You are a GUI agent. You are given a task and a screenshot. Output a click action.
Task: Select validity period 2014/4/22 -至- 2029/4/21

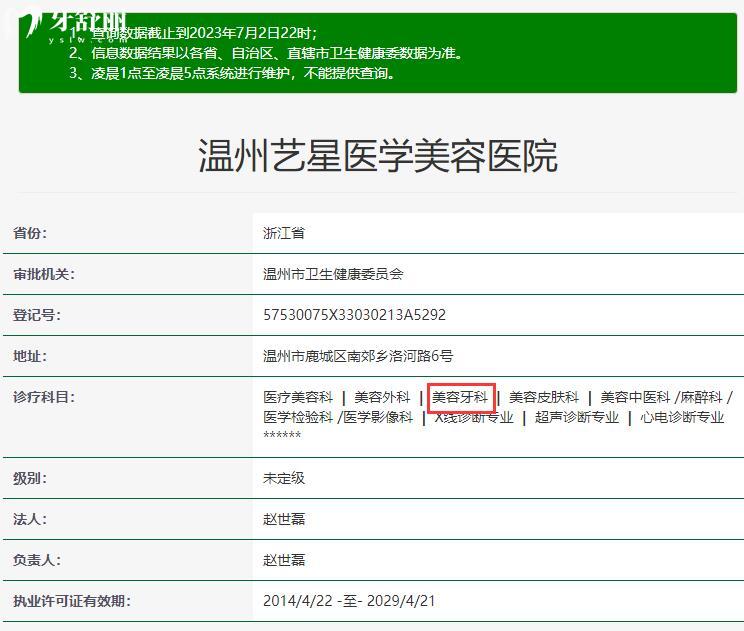coord(349,601)
